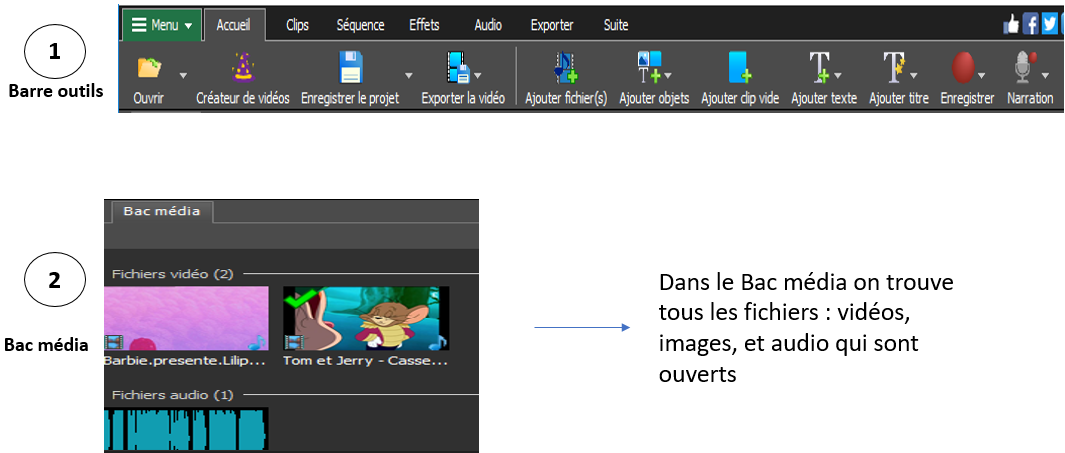Click the Enregistrer le projet floppy icon

tap(352, 68)
